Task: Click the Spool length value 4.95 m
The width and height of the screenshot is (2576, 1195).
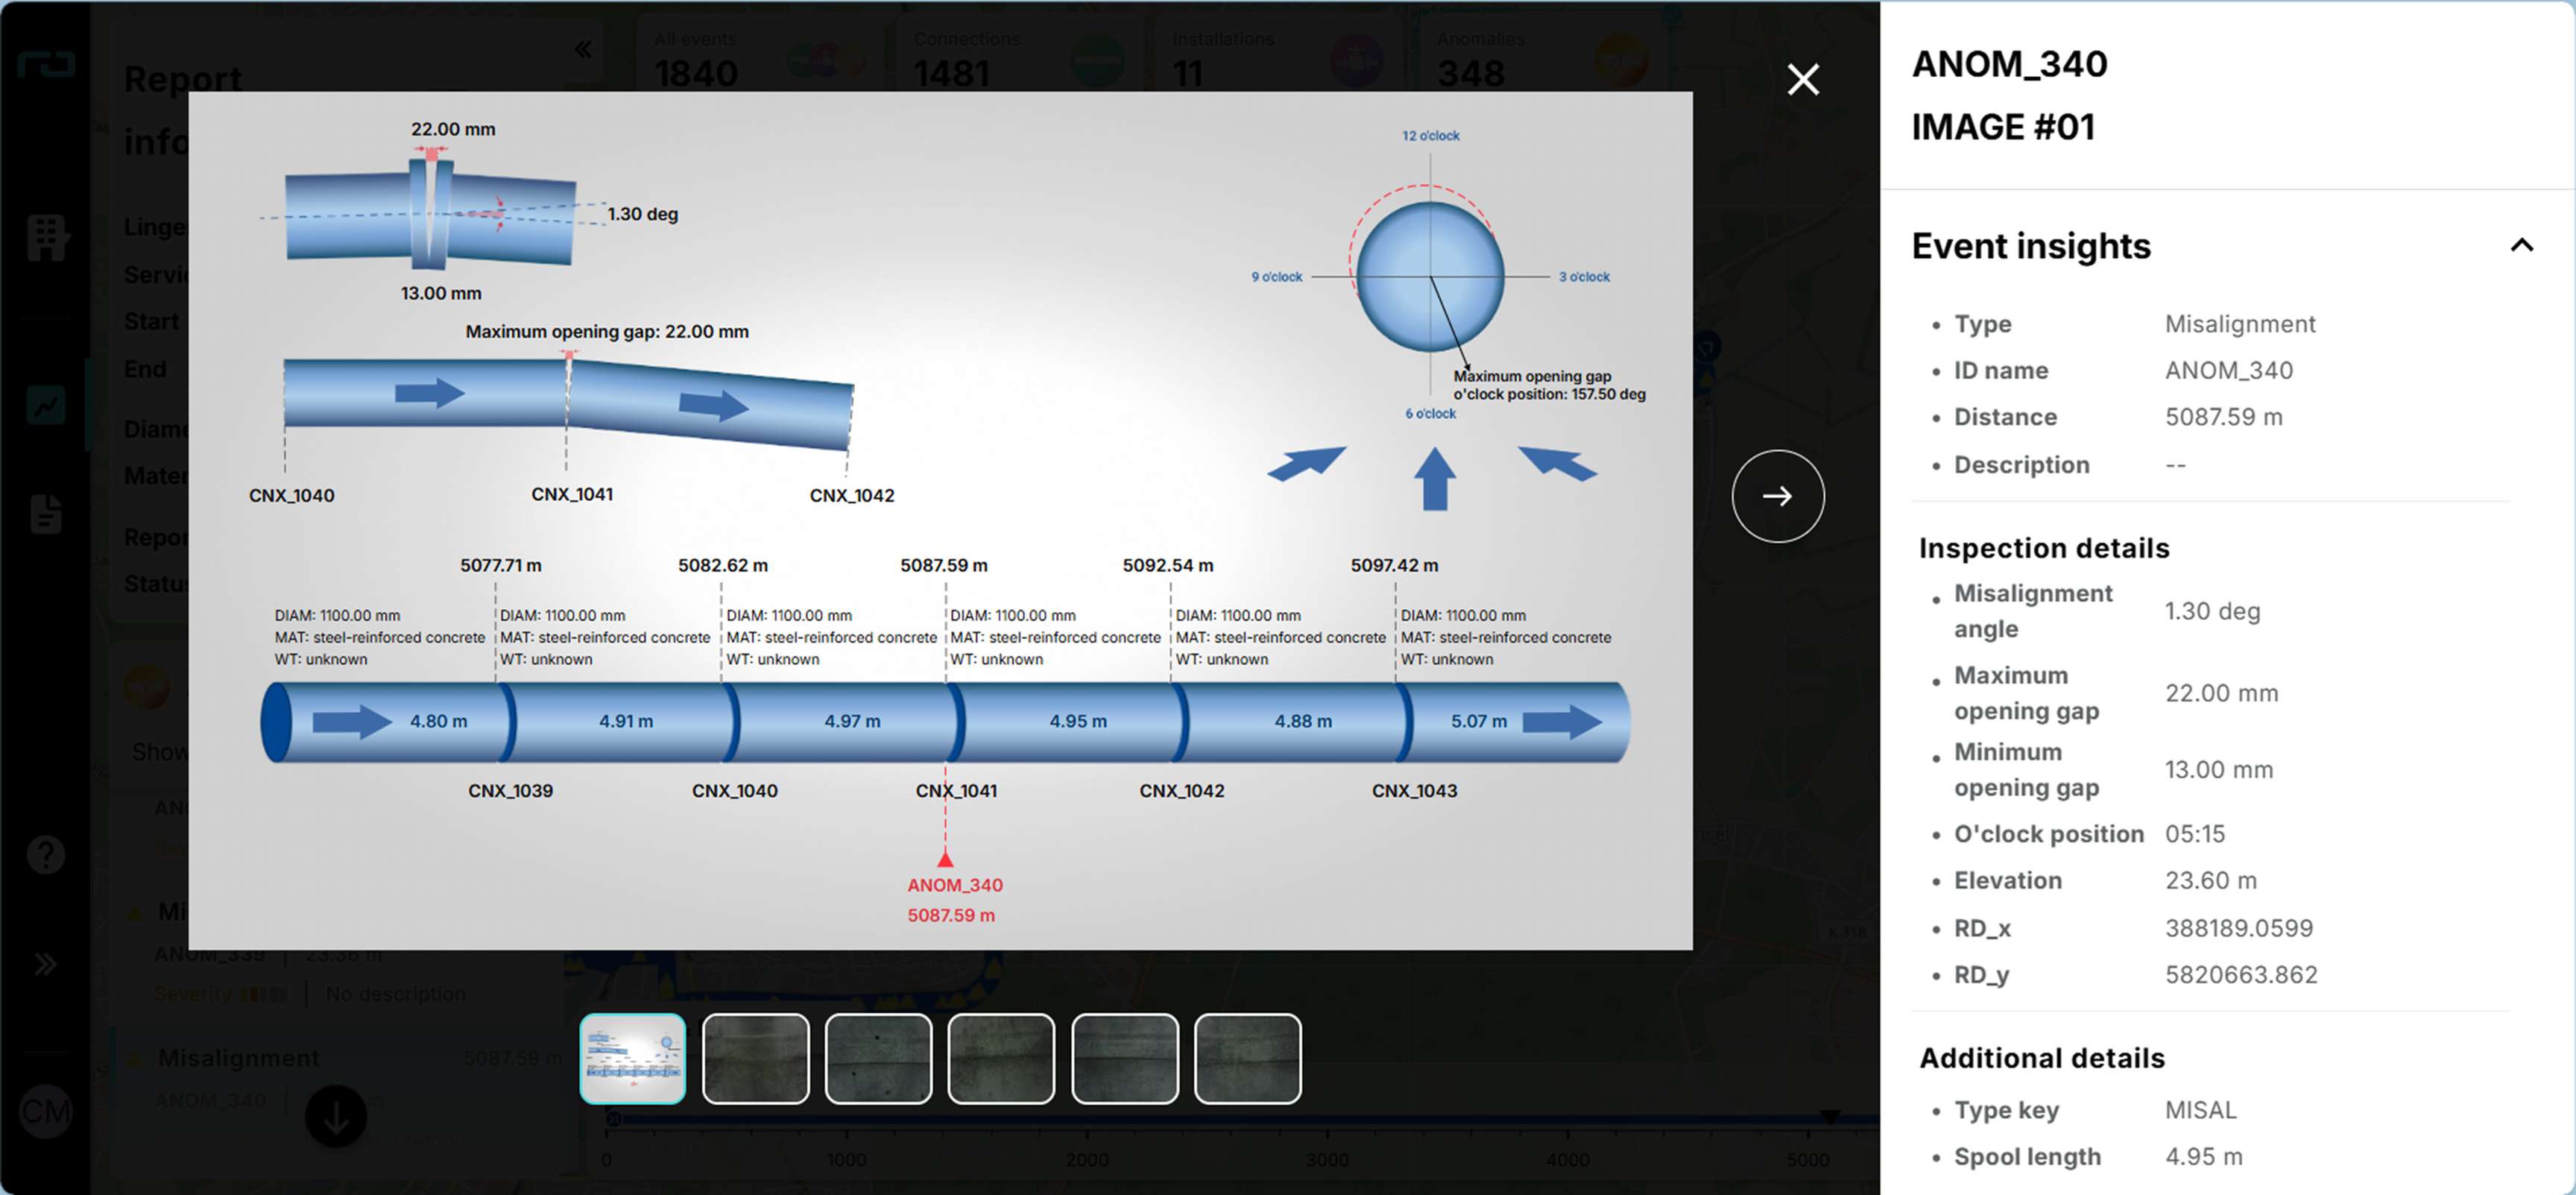Action: coord(2203,1157)
